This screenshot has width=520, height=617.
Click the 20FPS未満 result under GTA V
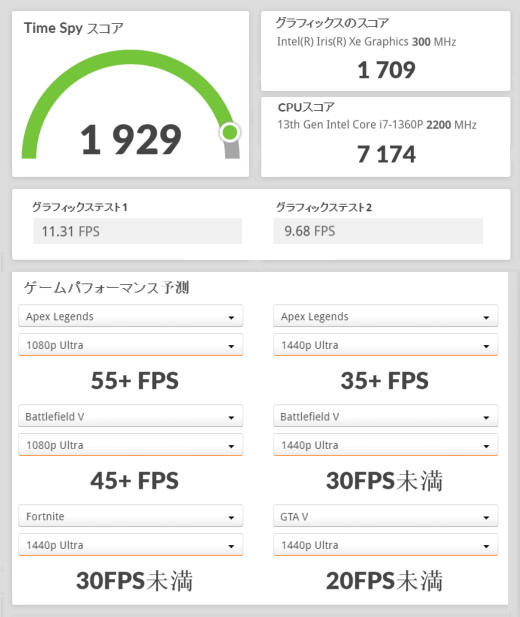pos(384,580)
